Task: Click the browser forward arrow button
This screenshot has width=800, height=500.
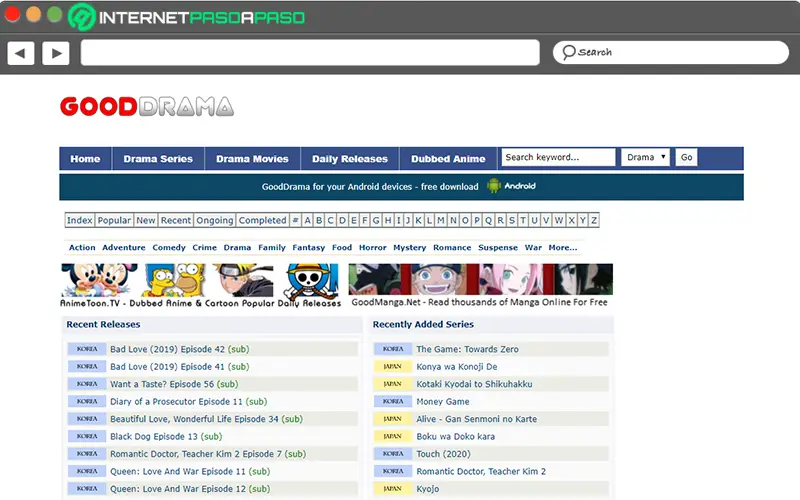Action: click(x=56, y=53)
